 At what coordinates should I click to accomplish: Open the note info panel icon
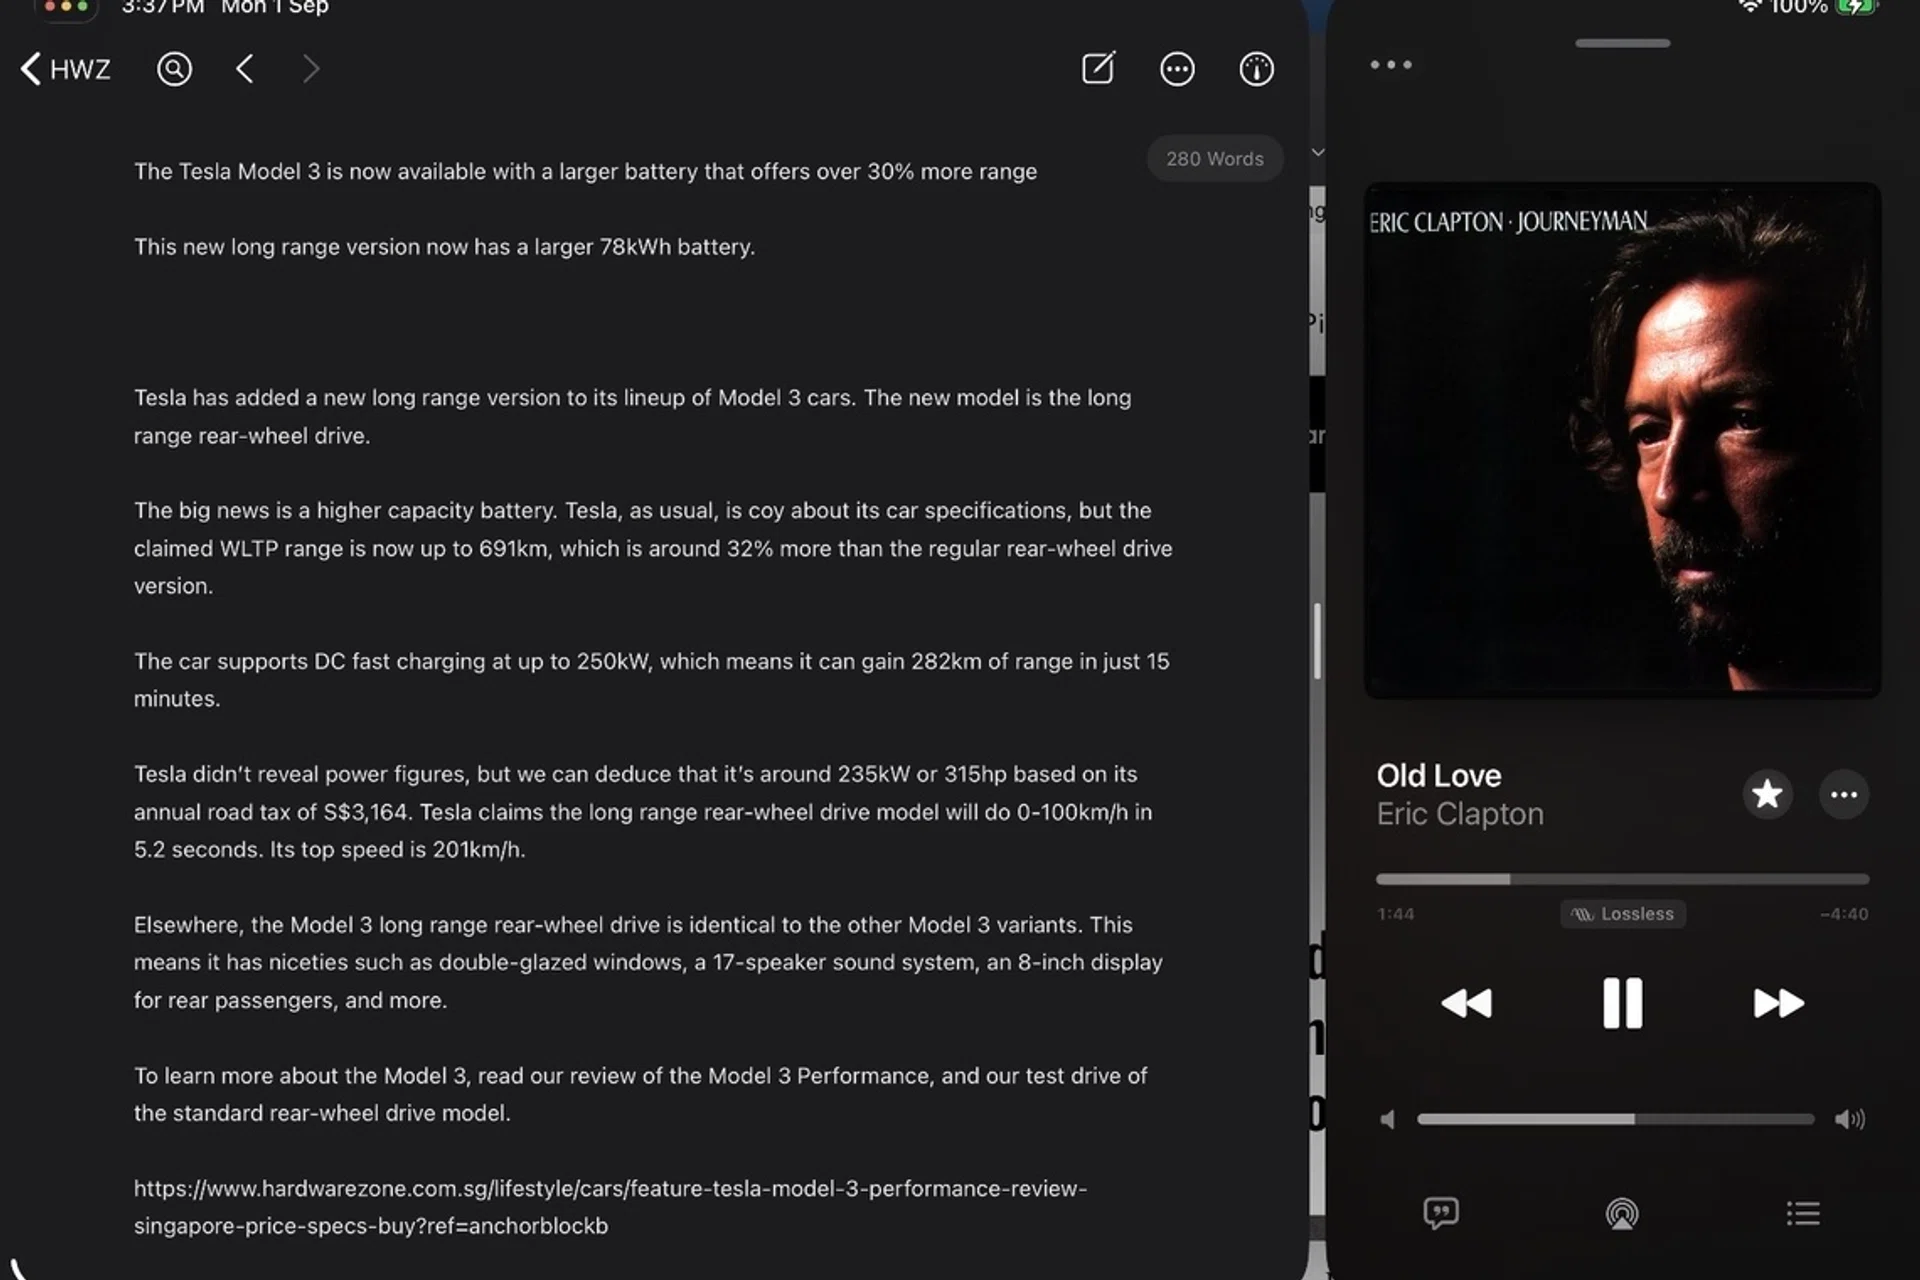(x=1256, y=69)
